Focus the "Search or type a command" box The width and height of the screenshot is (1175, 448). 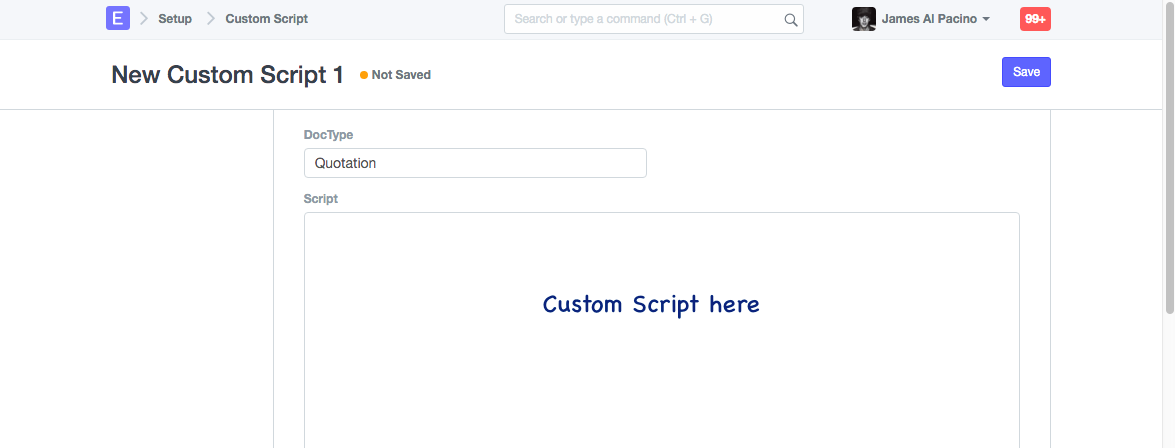(645, 19)
